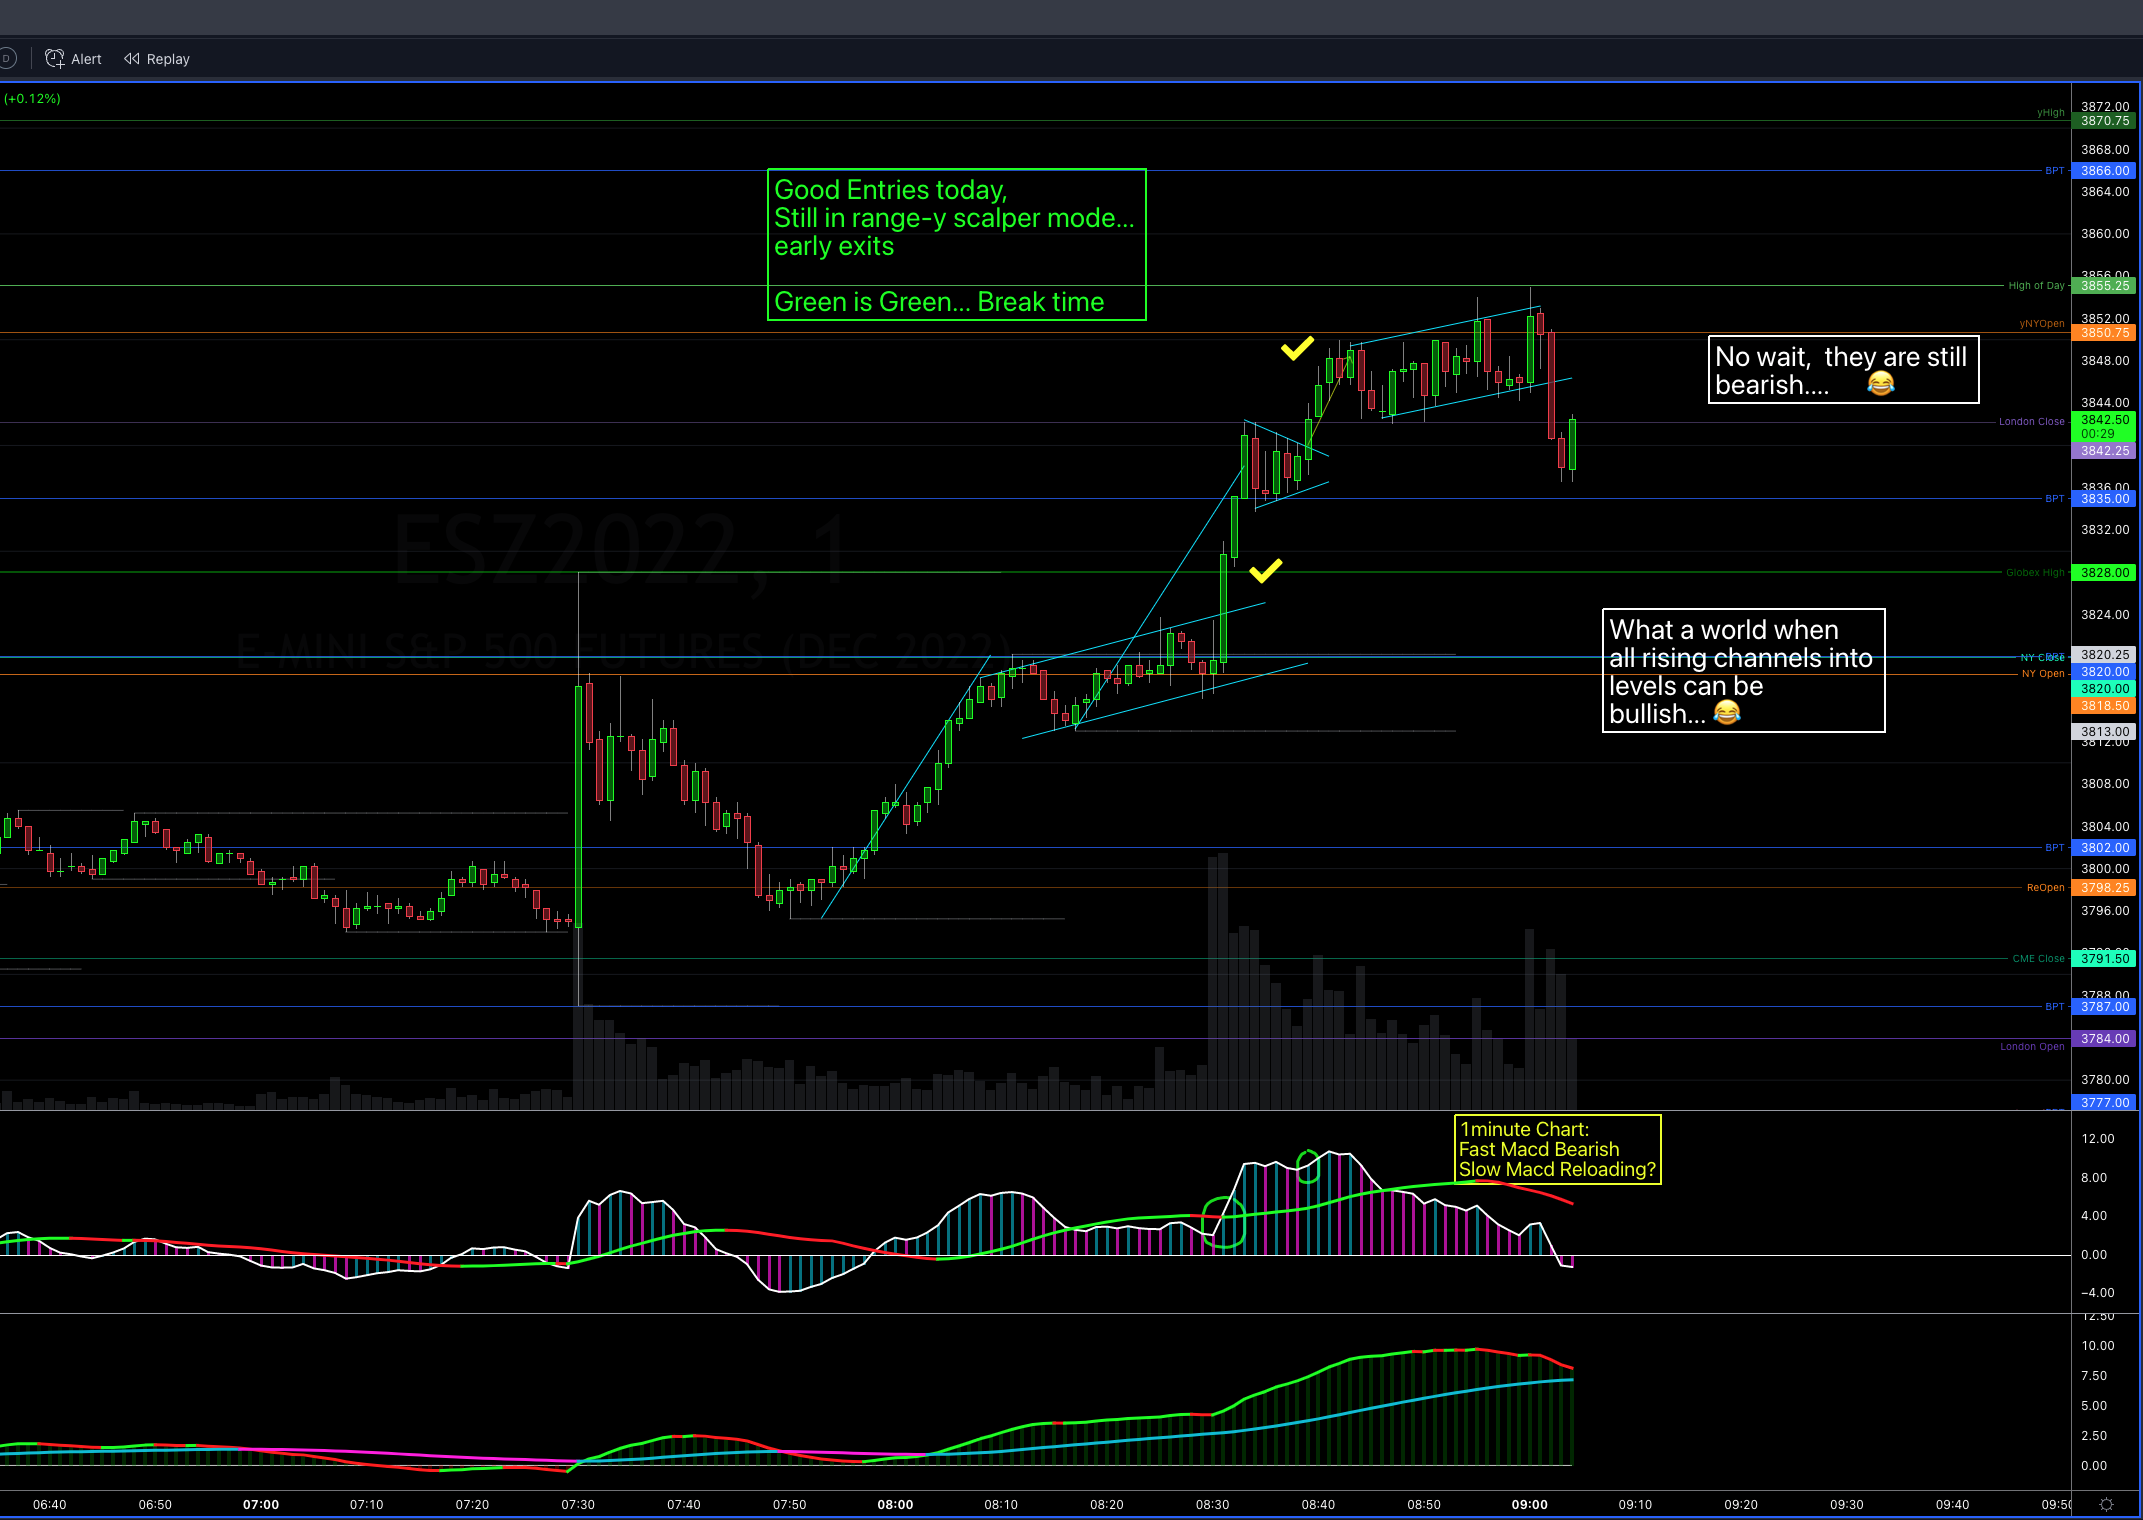Click the 08:00 time axis label
This screenshot has width=2143, height=1520.
click(x=895, y=1504)
